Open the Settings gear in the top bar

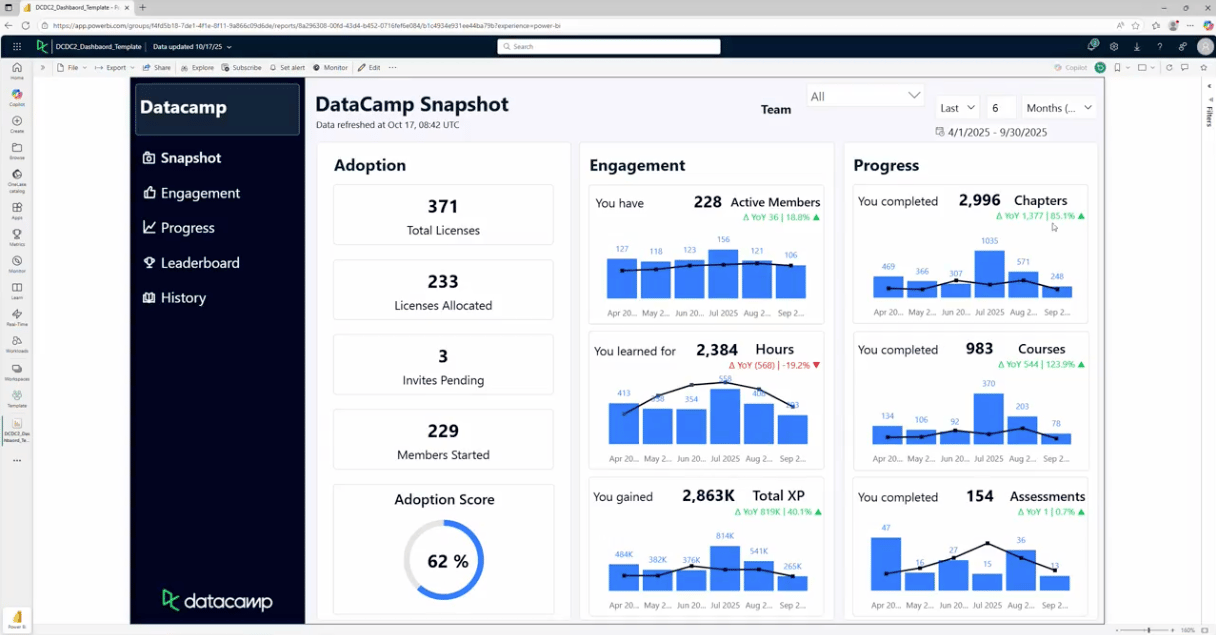1114,46
